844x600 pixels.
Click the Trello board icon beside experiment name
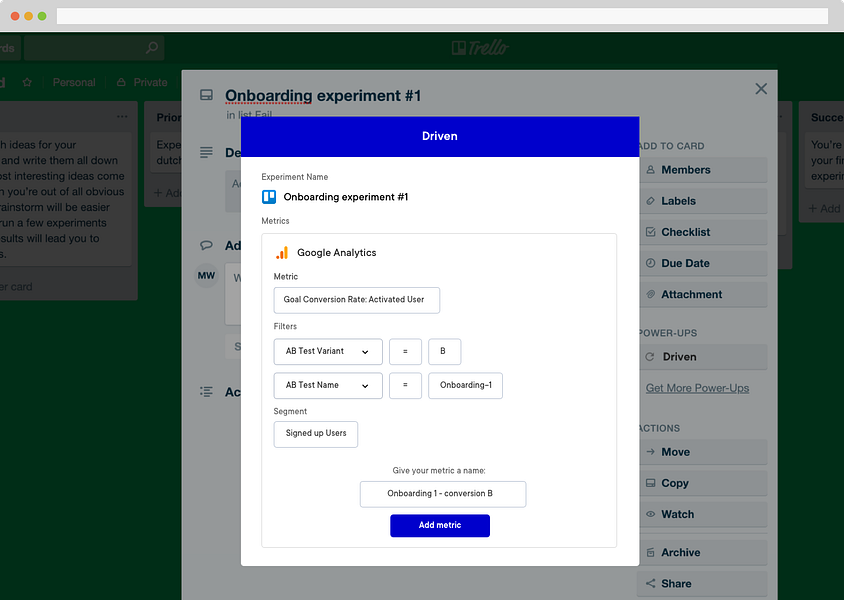[269, 197]
